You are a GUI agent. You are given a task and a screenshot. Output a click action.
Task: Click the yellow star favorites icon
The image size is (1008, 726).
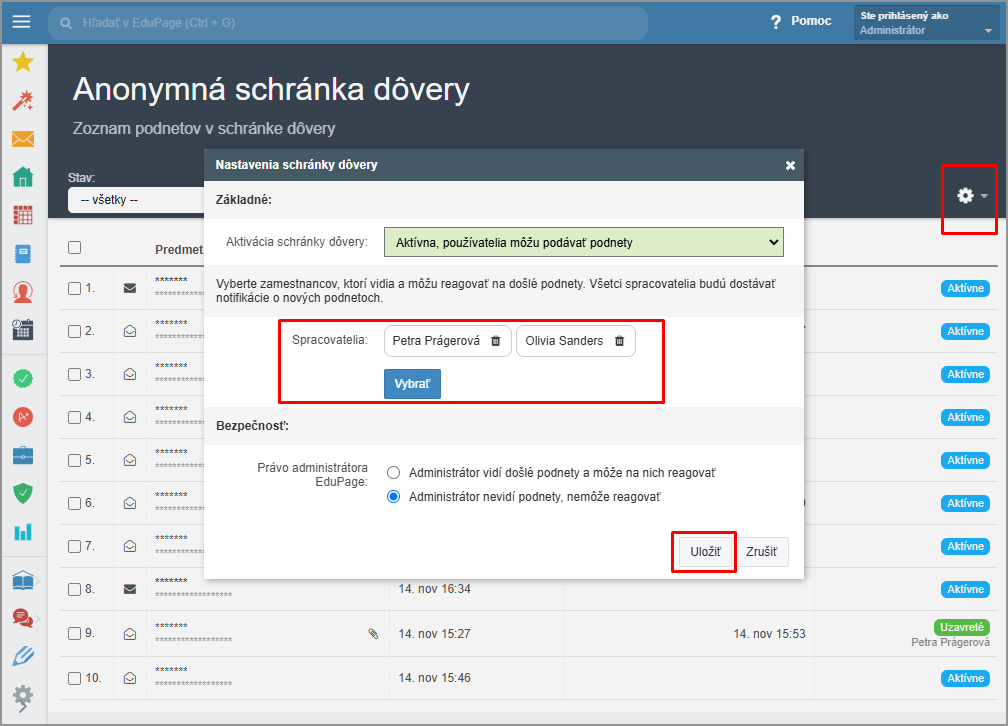23,62
